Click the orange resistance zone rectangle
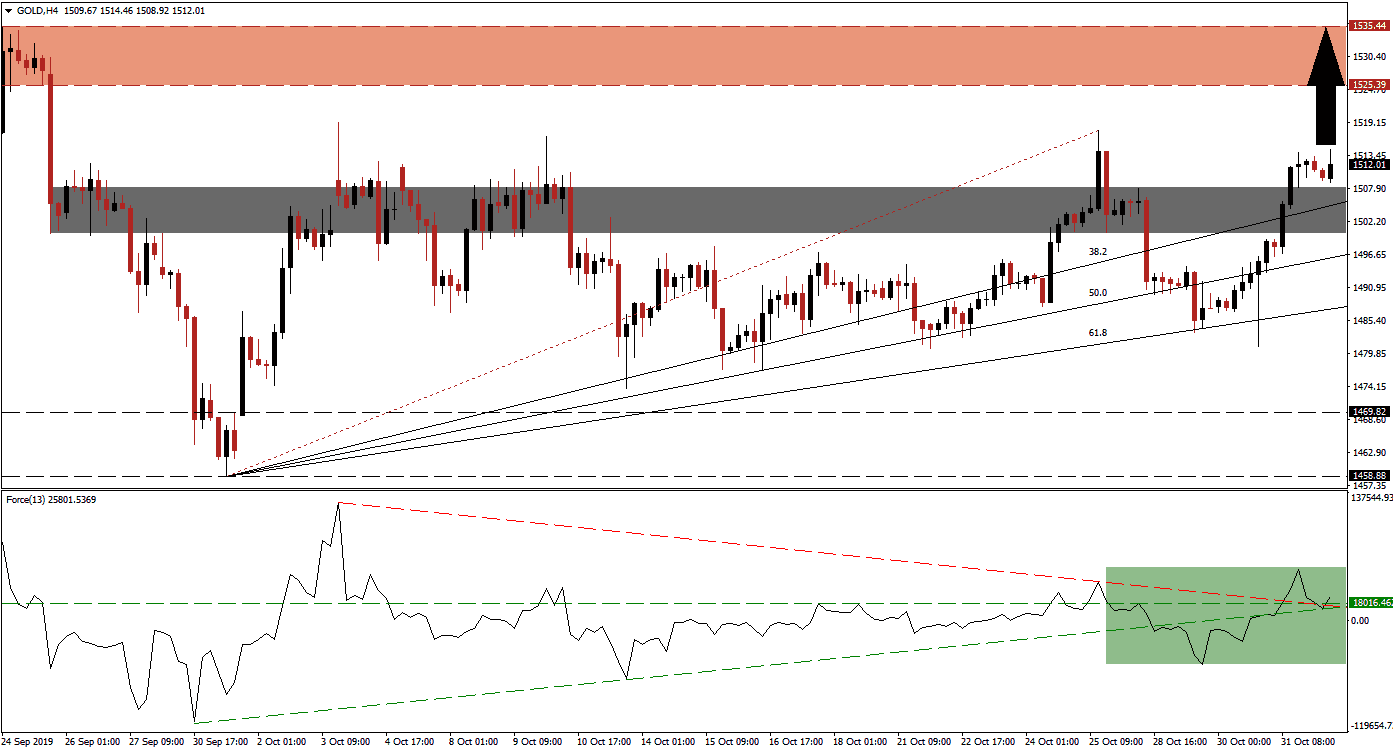Screen dimensions: 1393x753 (x=700, y=55)
